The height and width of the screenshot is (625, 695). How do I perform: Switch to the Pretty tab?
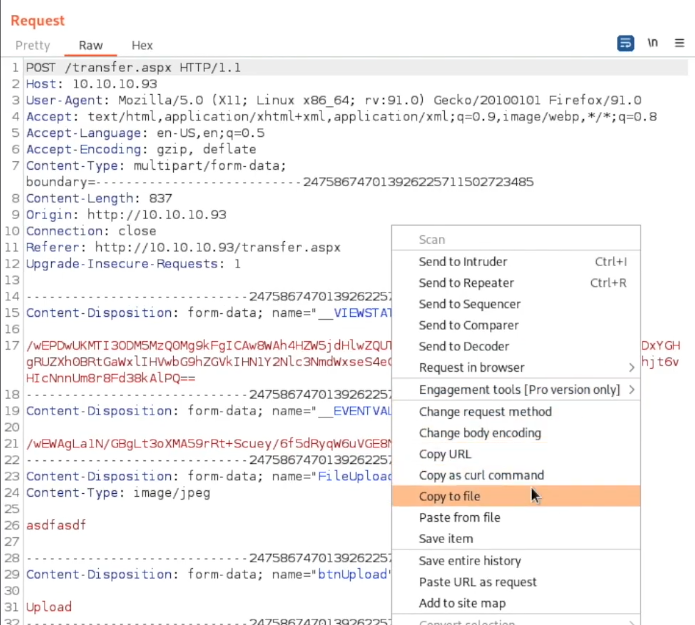(x=32, y=46)
